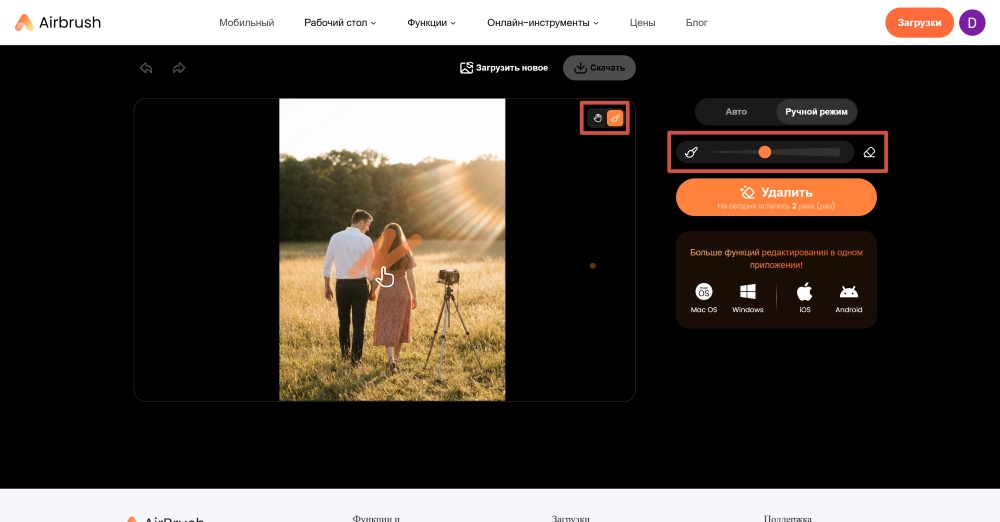1000x522 pixels.
Task: Click the couple photo on canvas
Action: pos(392,250)
